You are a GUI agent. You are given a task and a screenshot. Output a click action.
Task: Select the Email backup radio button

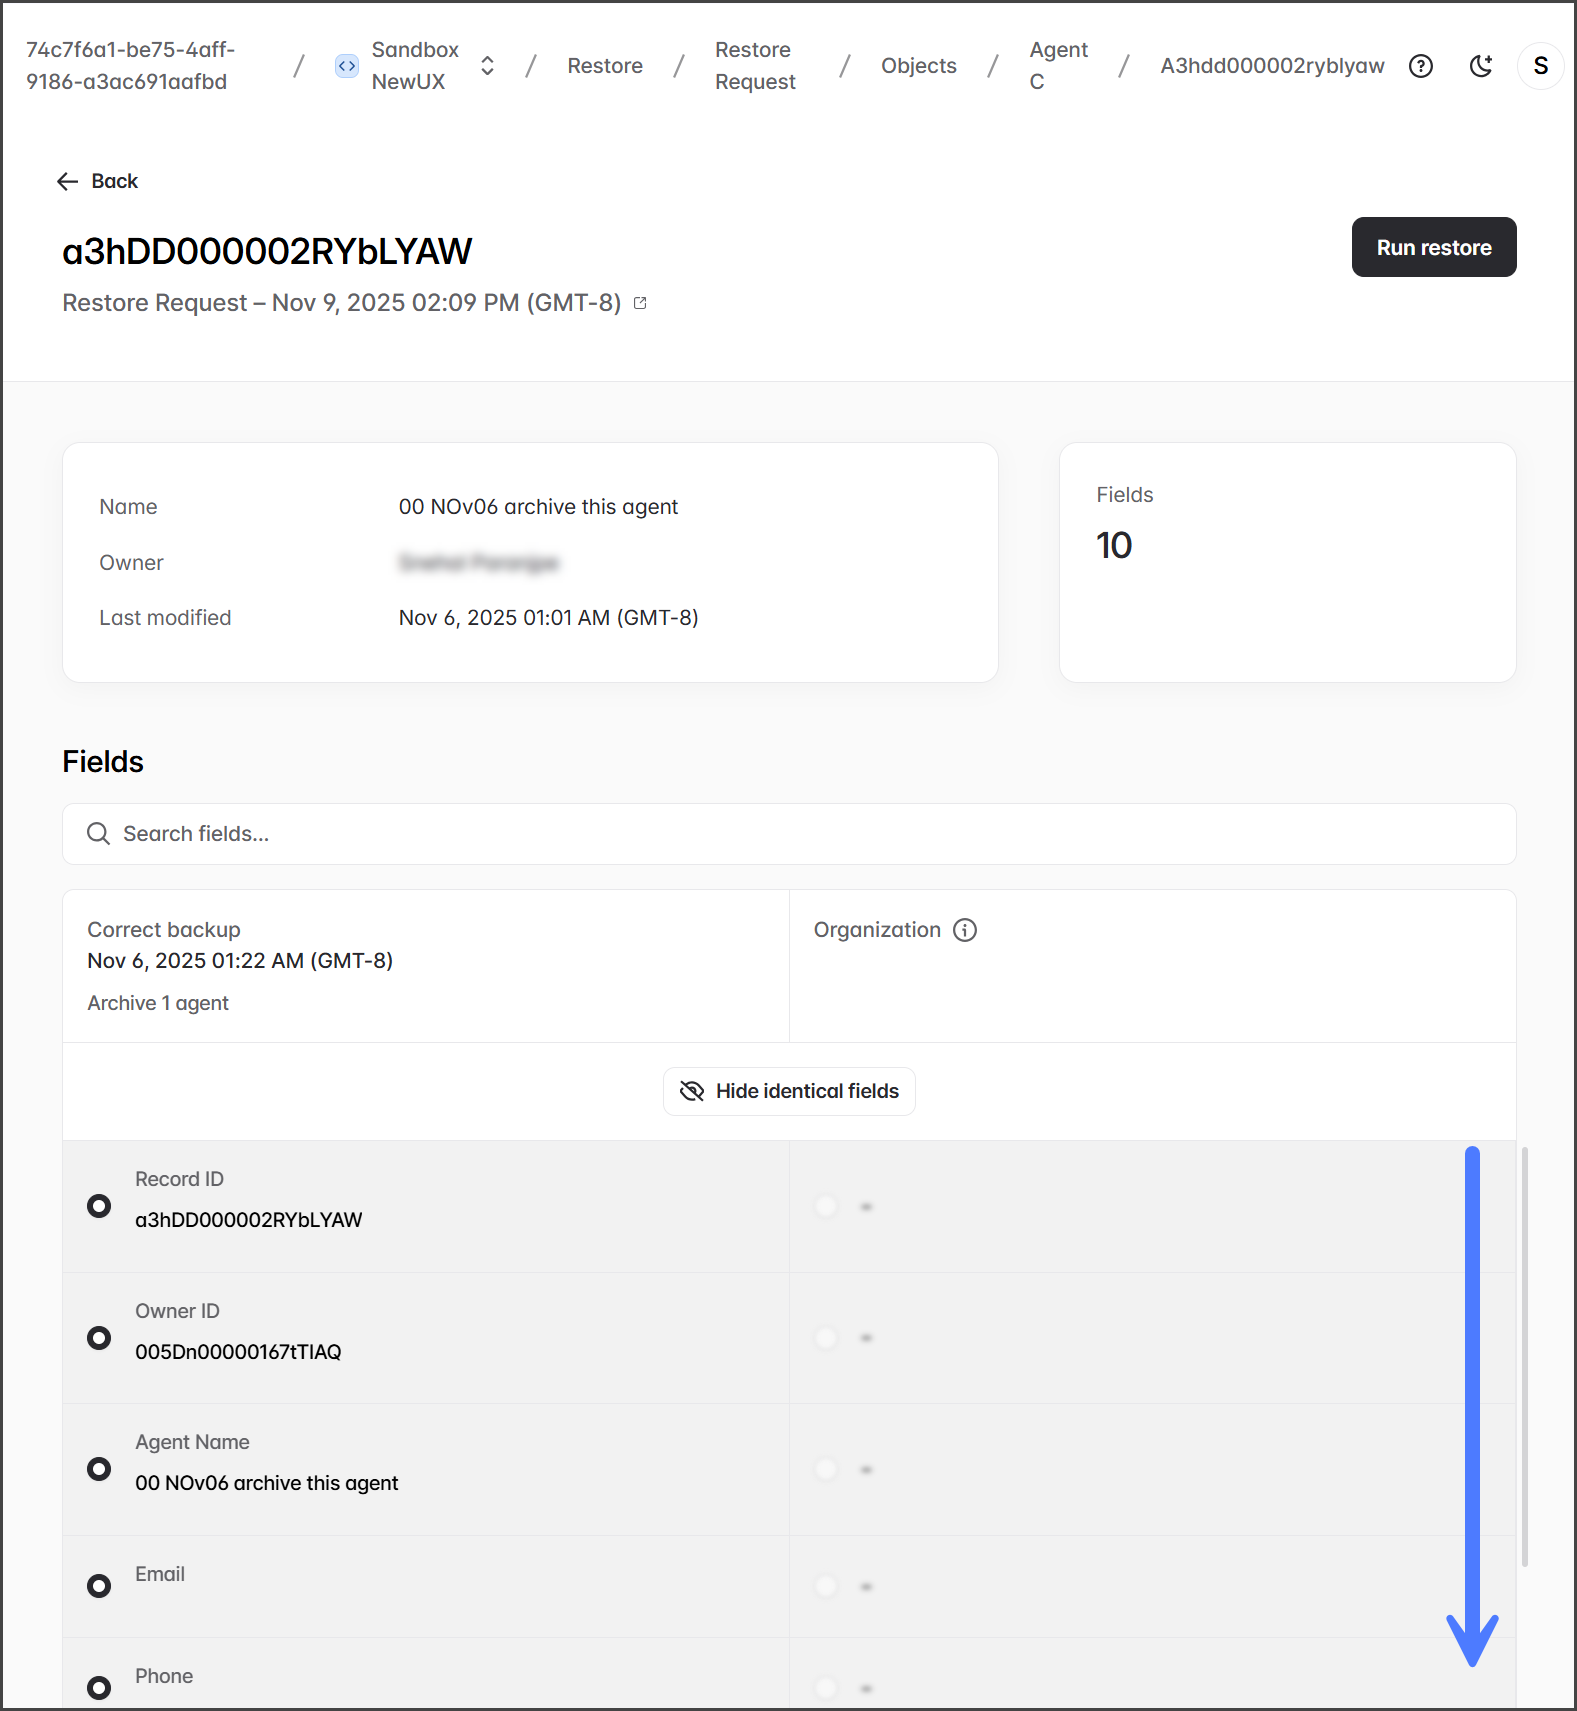(x=99, y=1586)
